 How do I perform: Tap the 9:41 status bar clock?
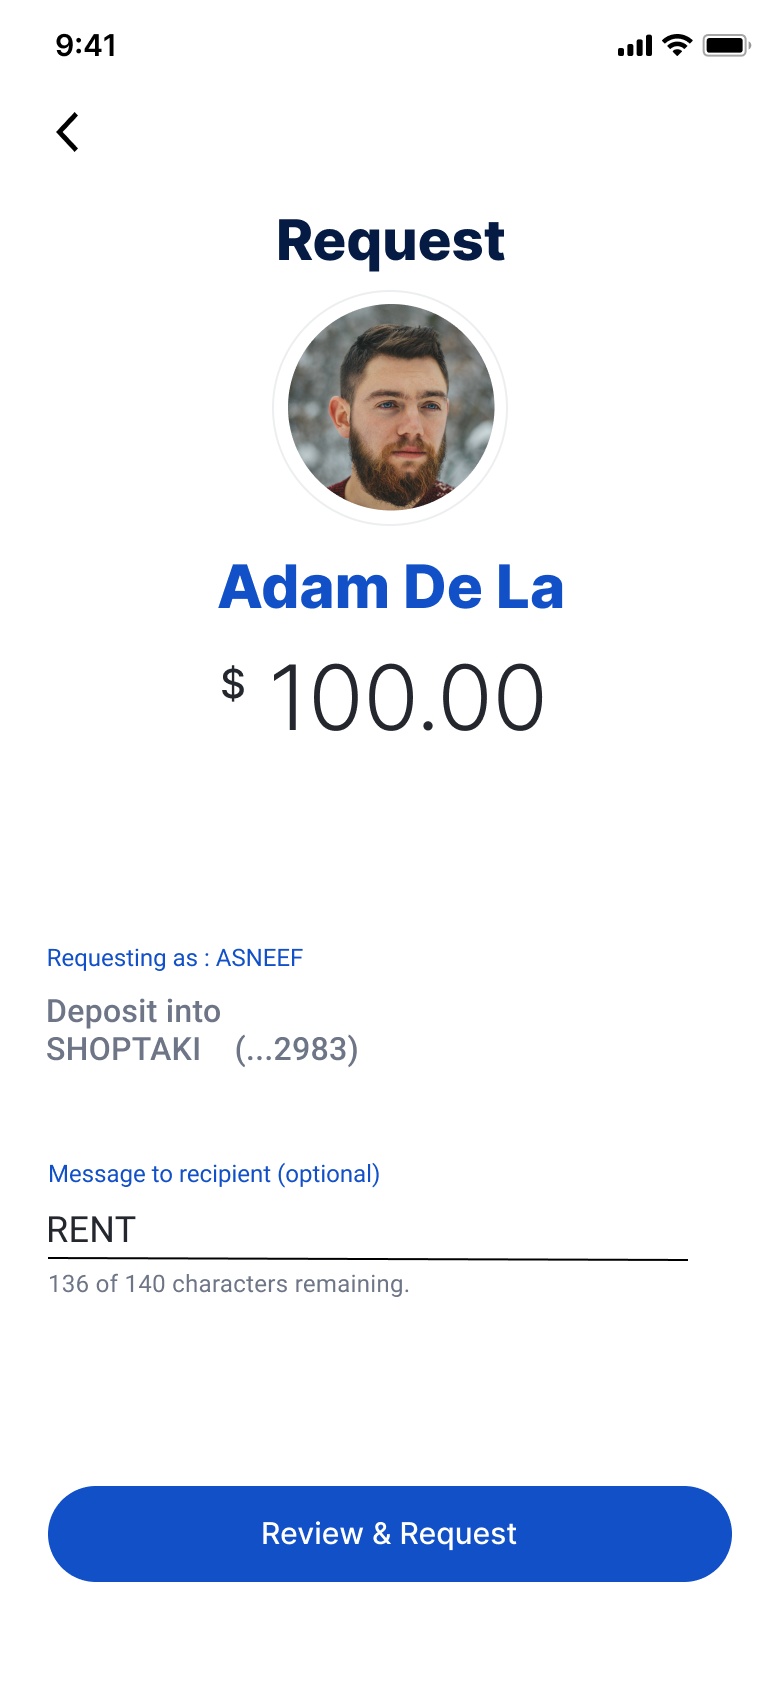pyautogui.click(x=86, y=45)
